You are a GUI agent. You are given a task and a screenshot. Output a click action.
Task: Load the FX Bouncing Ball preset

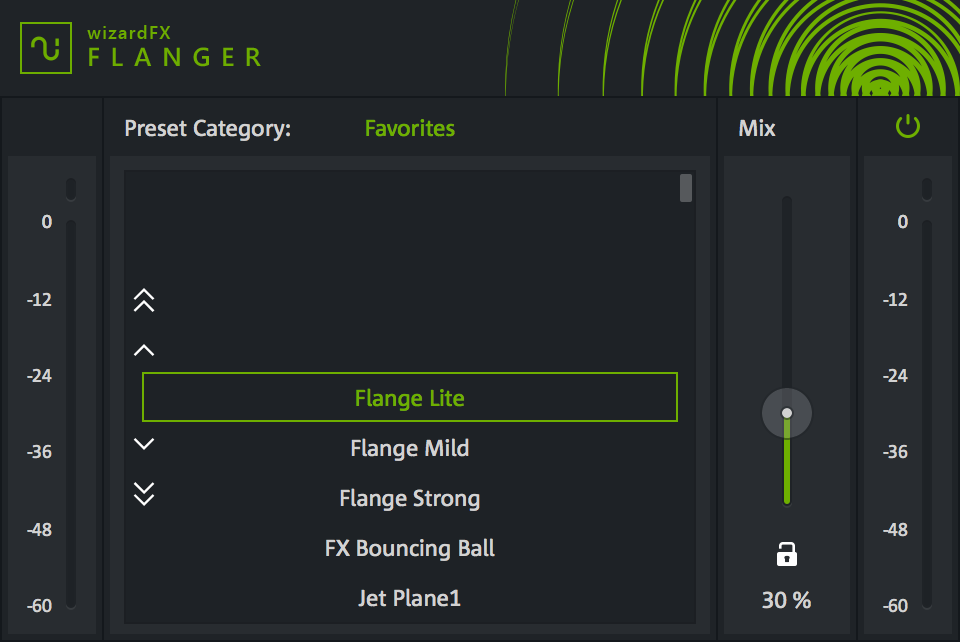coord(410,548)
